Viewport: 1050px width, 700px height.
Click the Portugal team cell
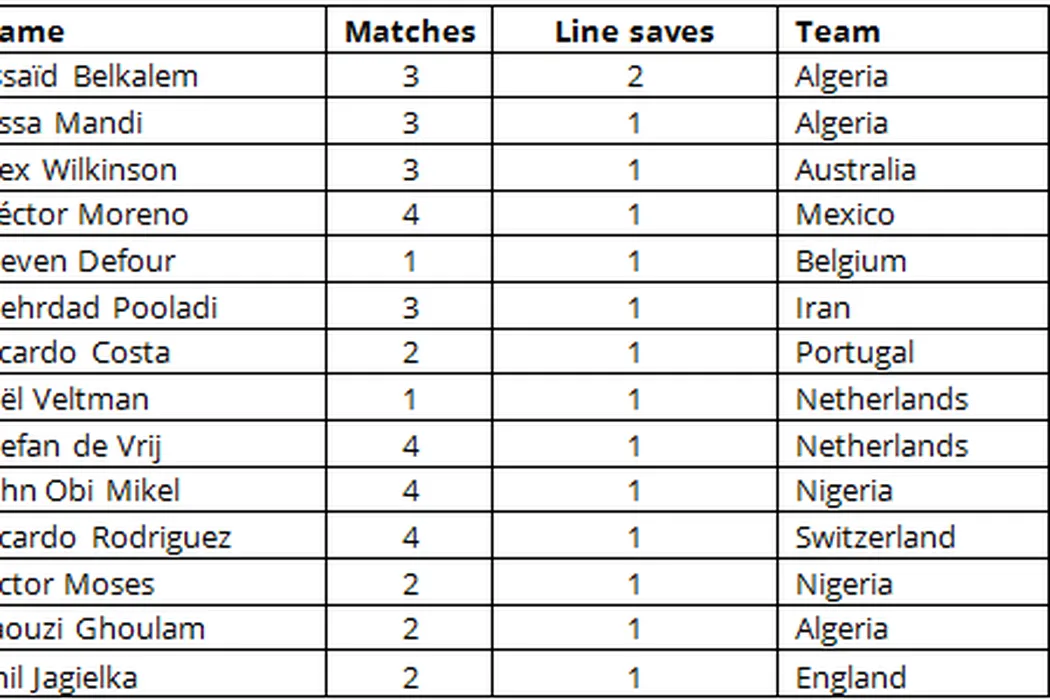pos(855,352)
